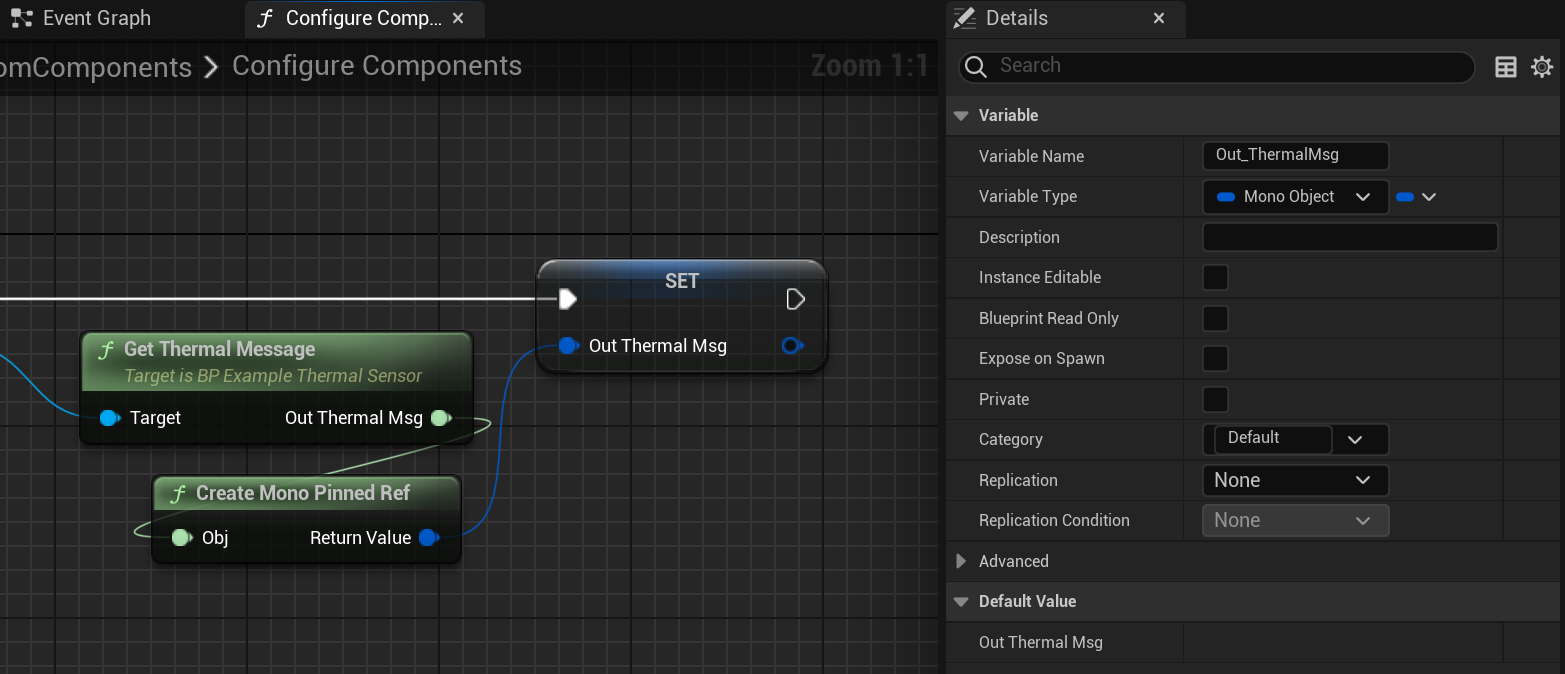Click the SET node execution input pin
The height and width of the screenshot is (674, 1565).
click(567, 299)
